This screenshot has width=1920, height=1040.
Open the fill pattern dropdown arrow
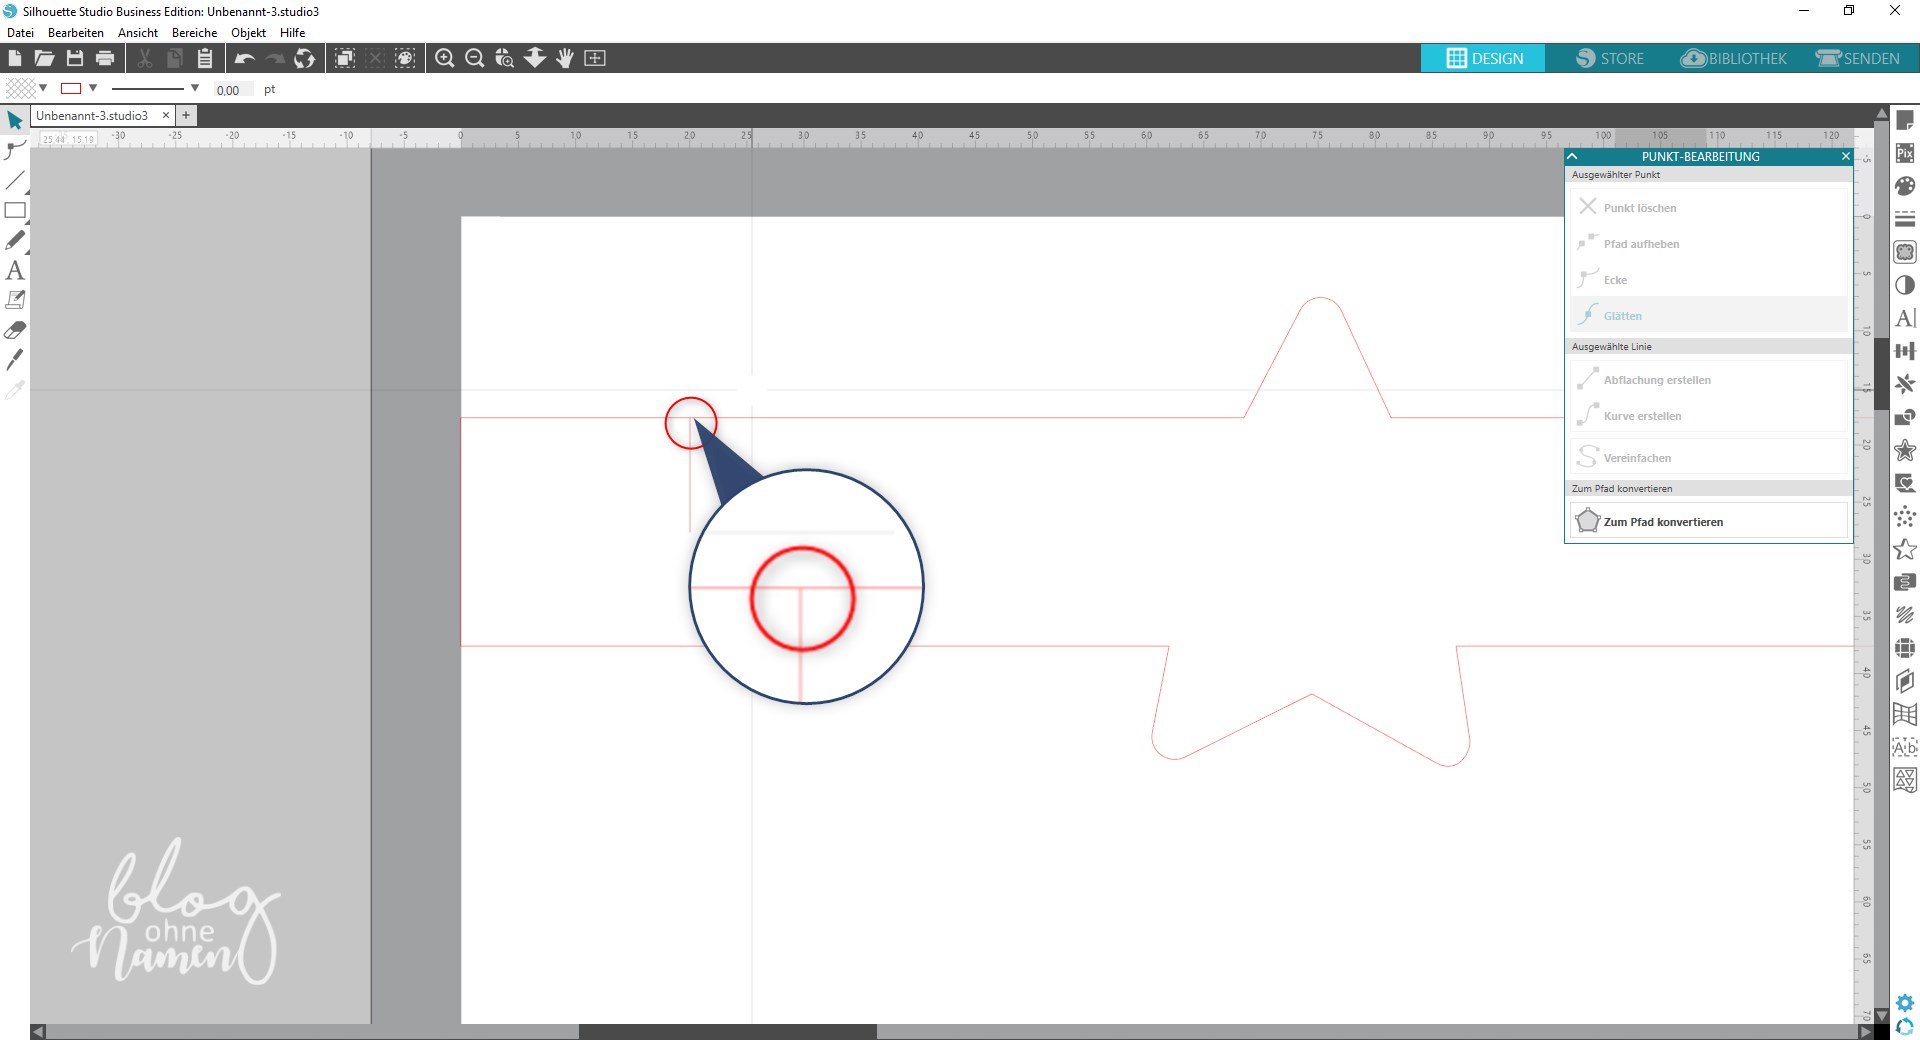(43, 88)
